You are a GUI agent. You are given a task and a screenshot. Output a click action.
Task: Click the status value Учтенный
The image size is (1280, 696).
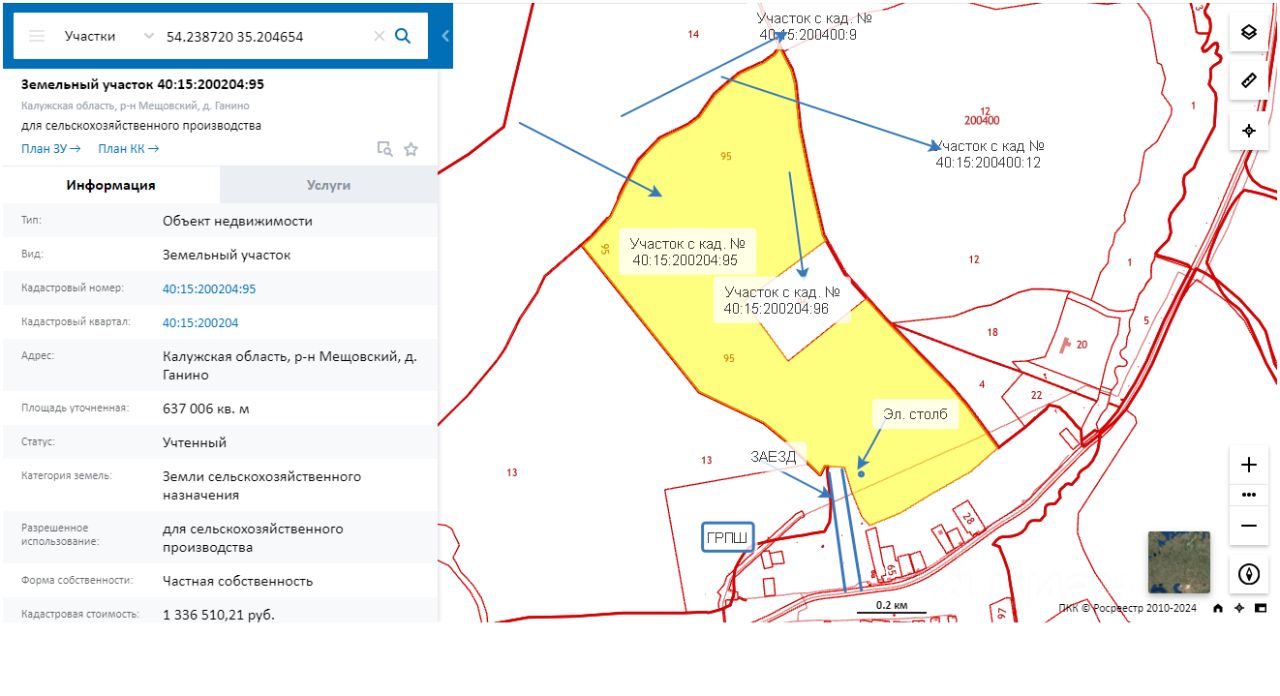pyautogui.click(x=195, y=442)
